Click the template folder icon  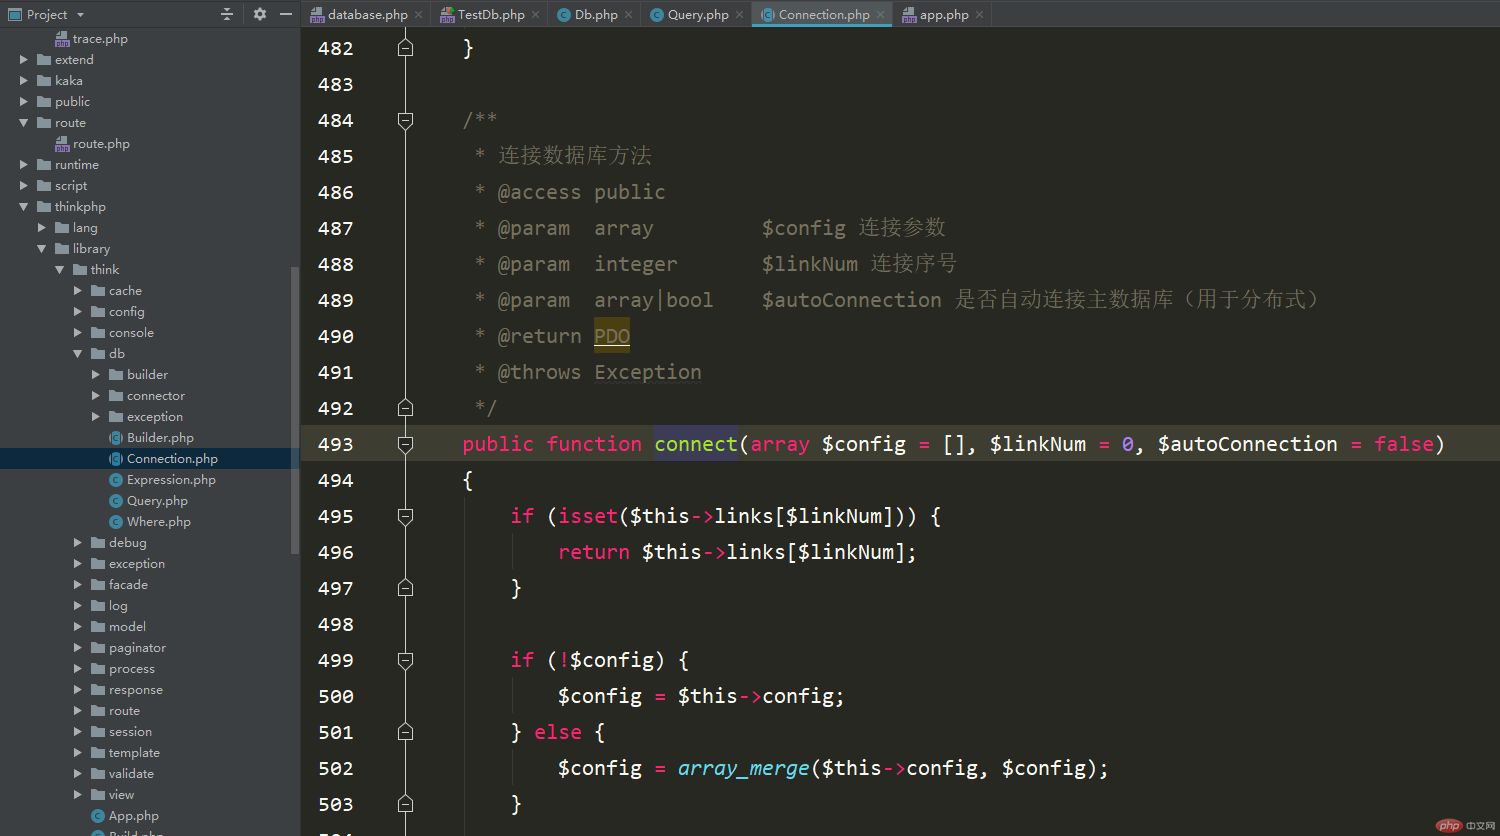[98, 753]
